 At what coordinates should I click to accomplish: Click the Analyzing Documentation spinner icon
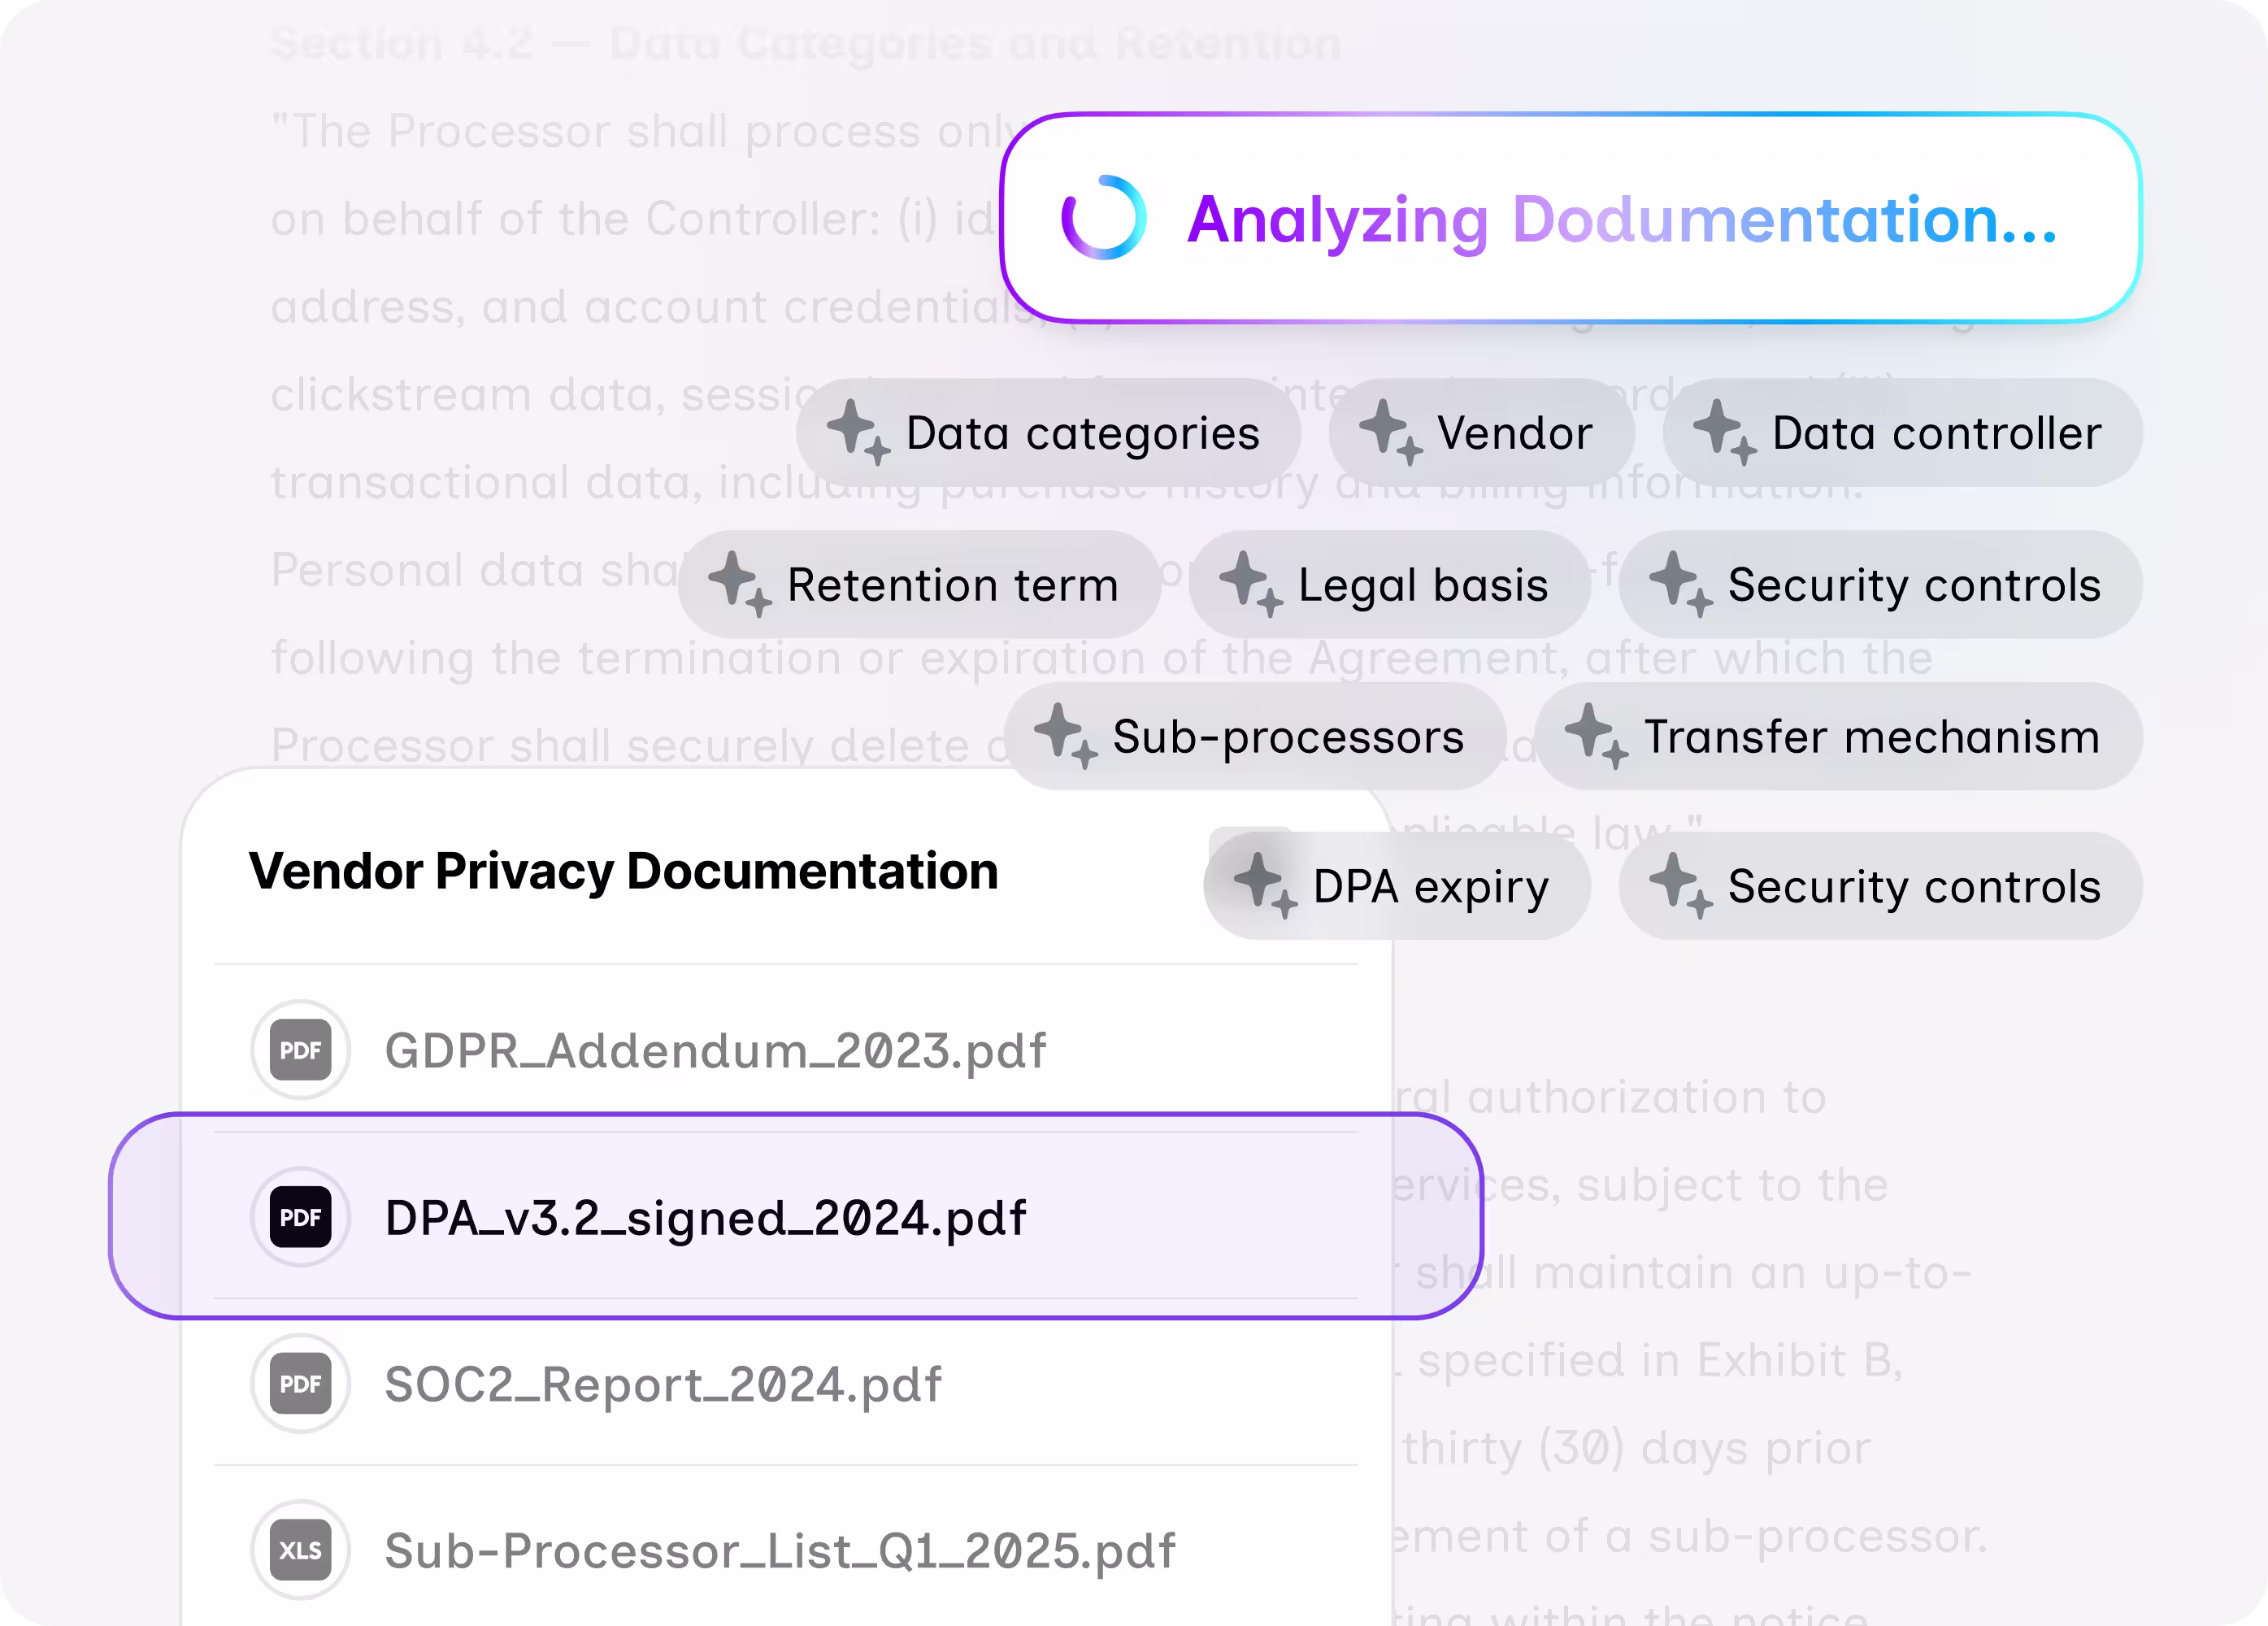pos(1103,218)
